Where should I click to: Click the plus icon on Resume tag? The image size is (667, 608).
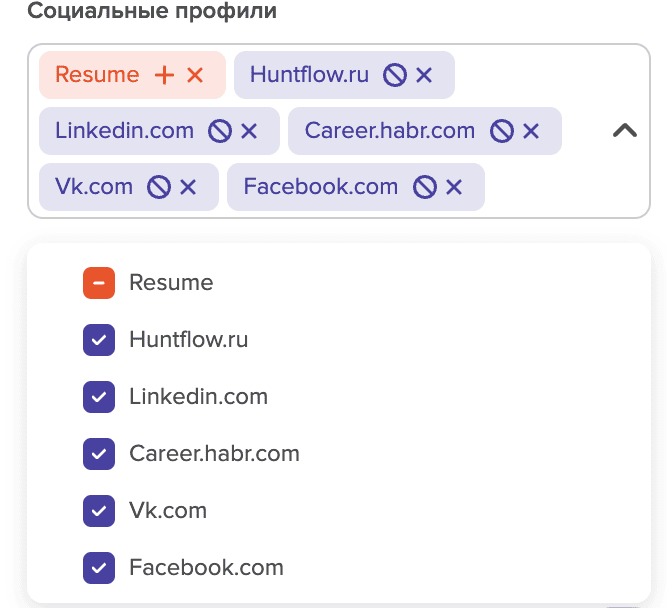[165, 75]
